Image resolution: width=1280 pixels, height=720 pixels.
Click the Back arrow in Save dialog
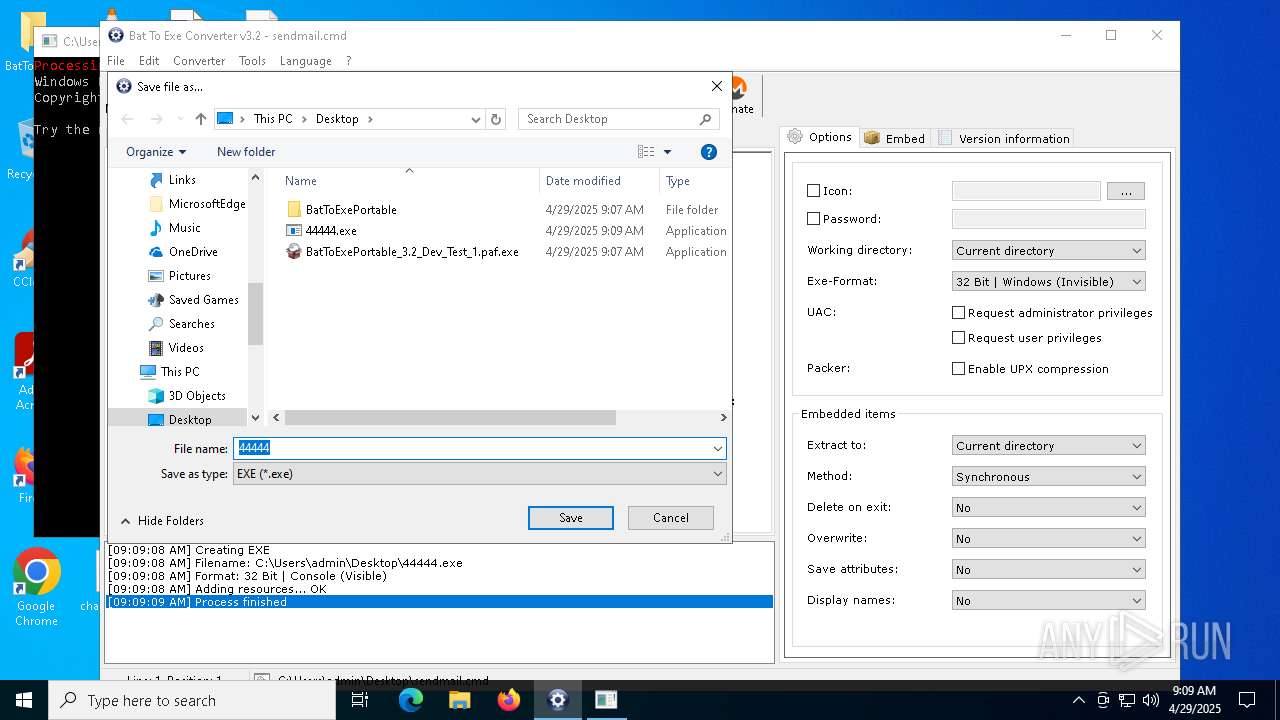click(x=127, y=119)
